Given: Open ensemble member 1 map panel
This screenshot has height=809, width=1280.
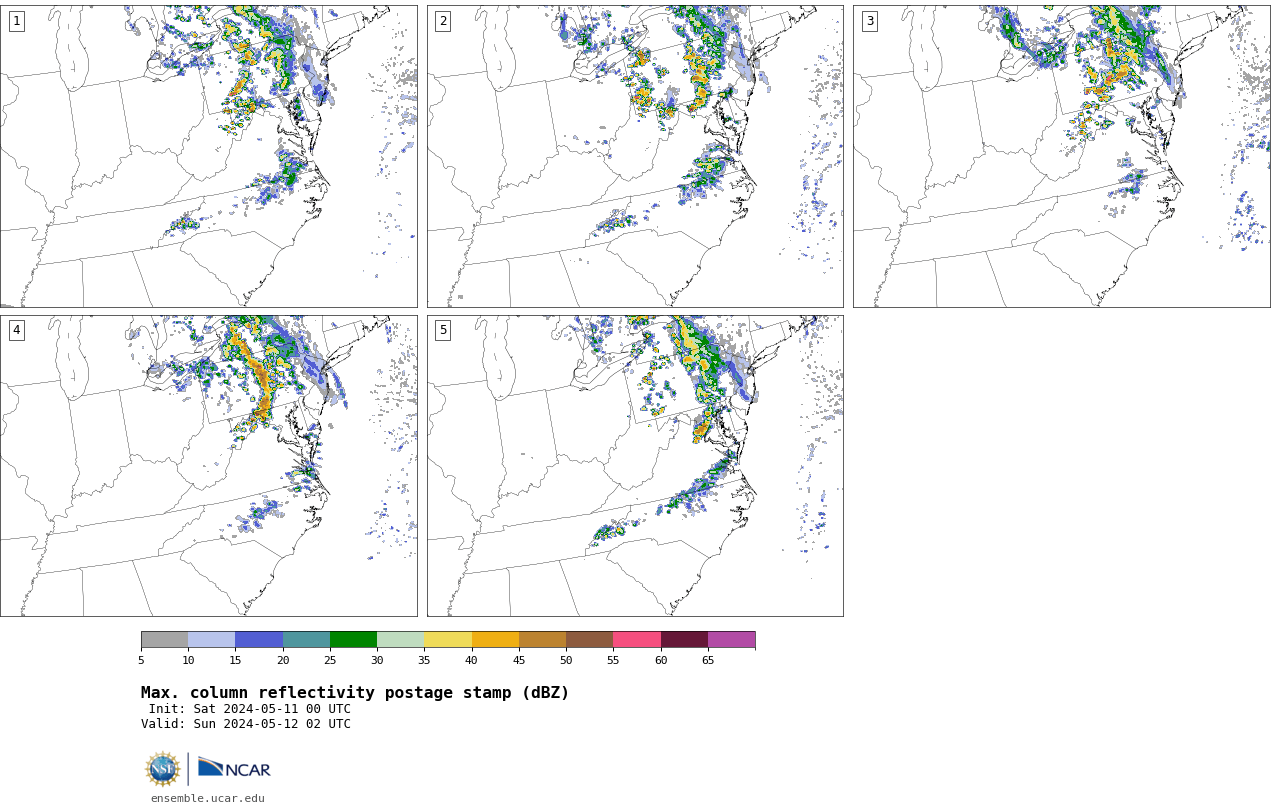Looking at the screenshot, I should point(208,156).
